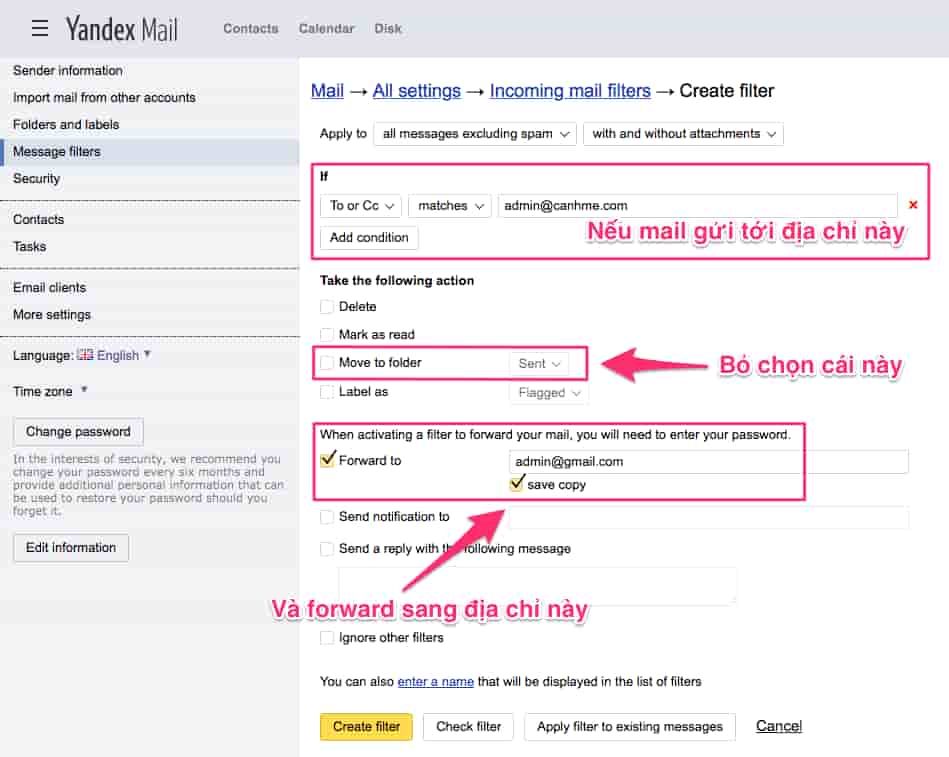Screen dimensions: 949x757
Task: Click the Send notification to address field
Action: point(709,517)
